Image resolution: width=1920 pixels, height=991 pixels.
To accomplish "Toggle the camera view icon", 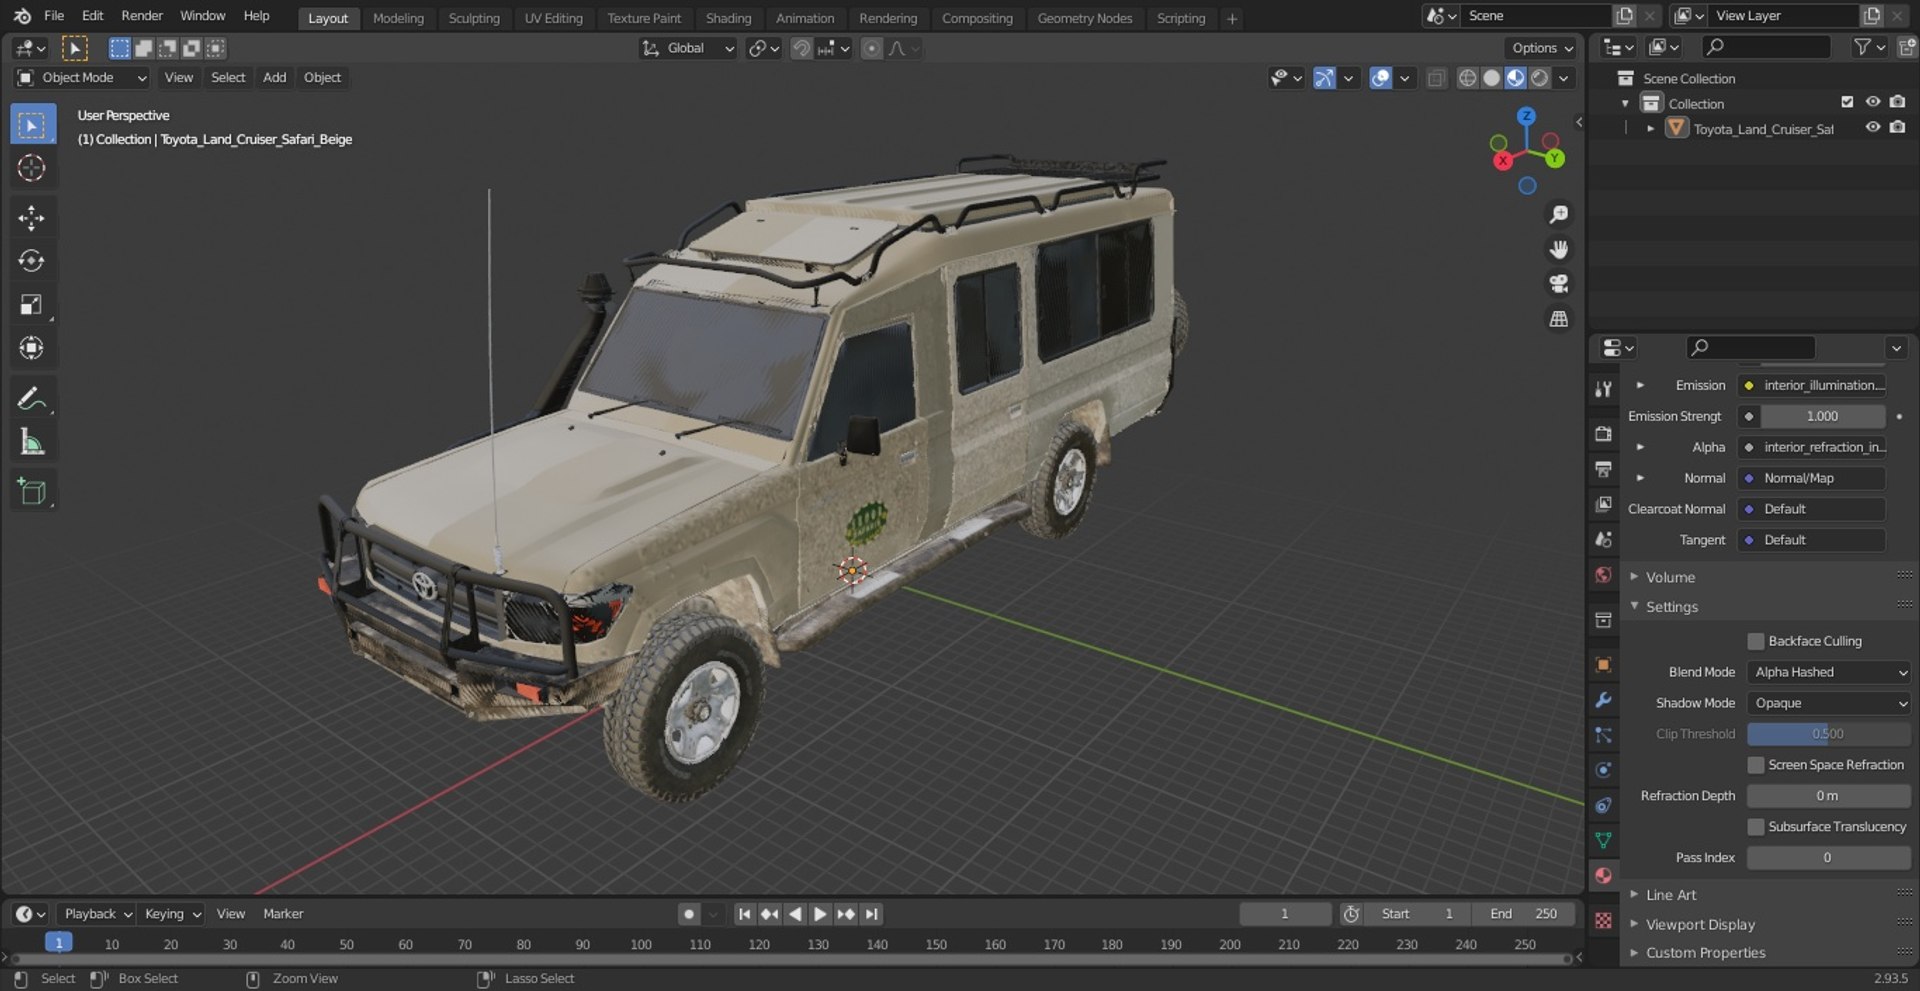I will pos(1559,284).
